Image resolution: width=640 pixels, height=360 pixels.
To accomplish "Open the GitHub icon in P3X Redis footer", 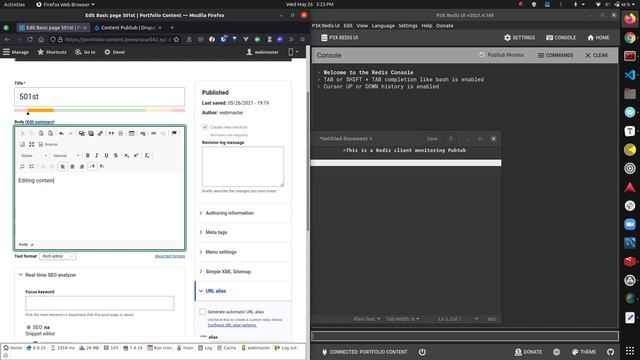I will (610, 352).
